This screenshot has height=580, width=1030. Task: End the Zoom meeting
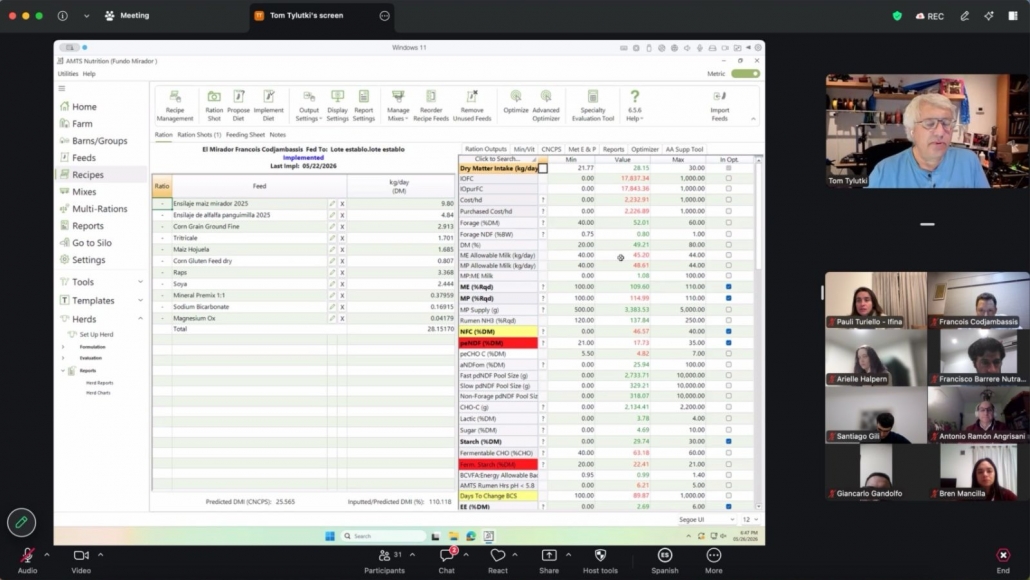1003,561
